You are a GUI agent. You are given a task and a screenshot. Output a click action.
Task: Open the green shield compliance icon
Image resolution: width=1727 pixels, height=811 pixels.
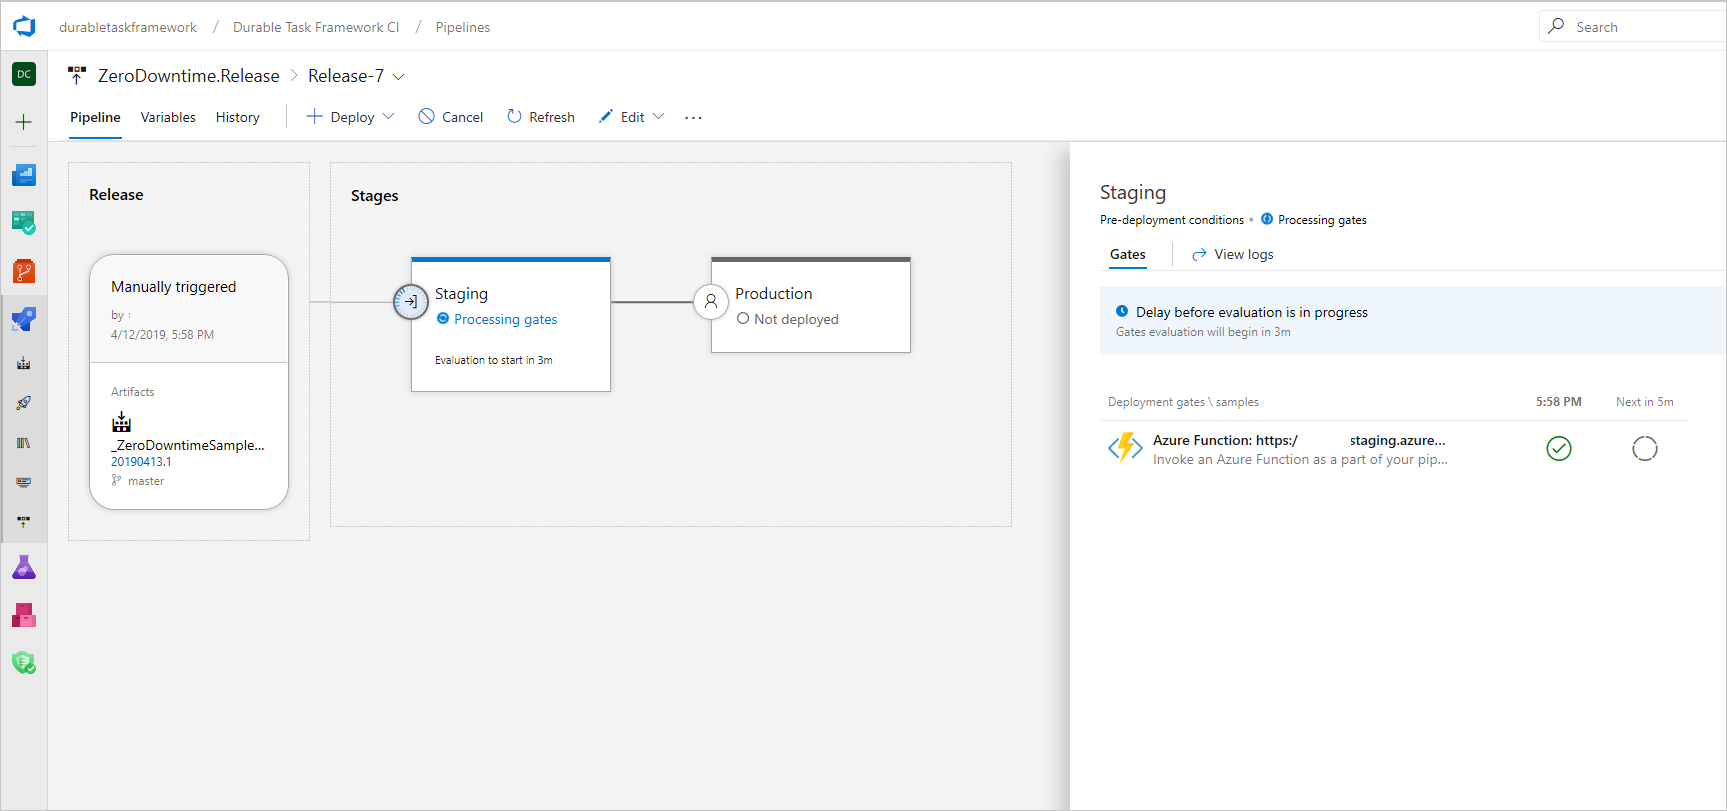point(24,662)
